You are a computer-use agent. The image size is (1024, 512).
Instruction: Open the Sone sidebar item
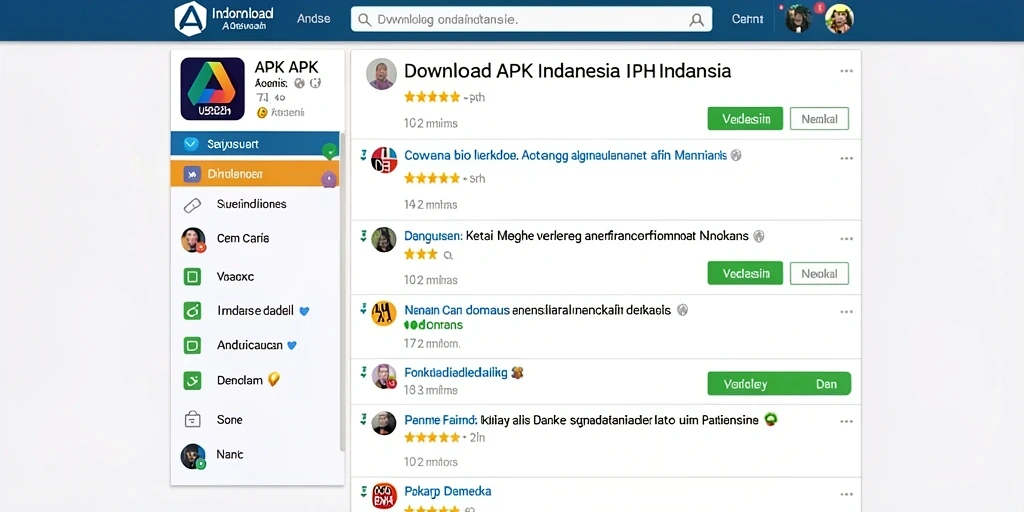(x=229, y=420)
